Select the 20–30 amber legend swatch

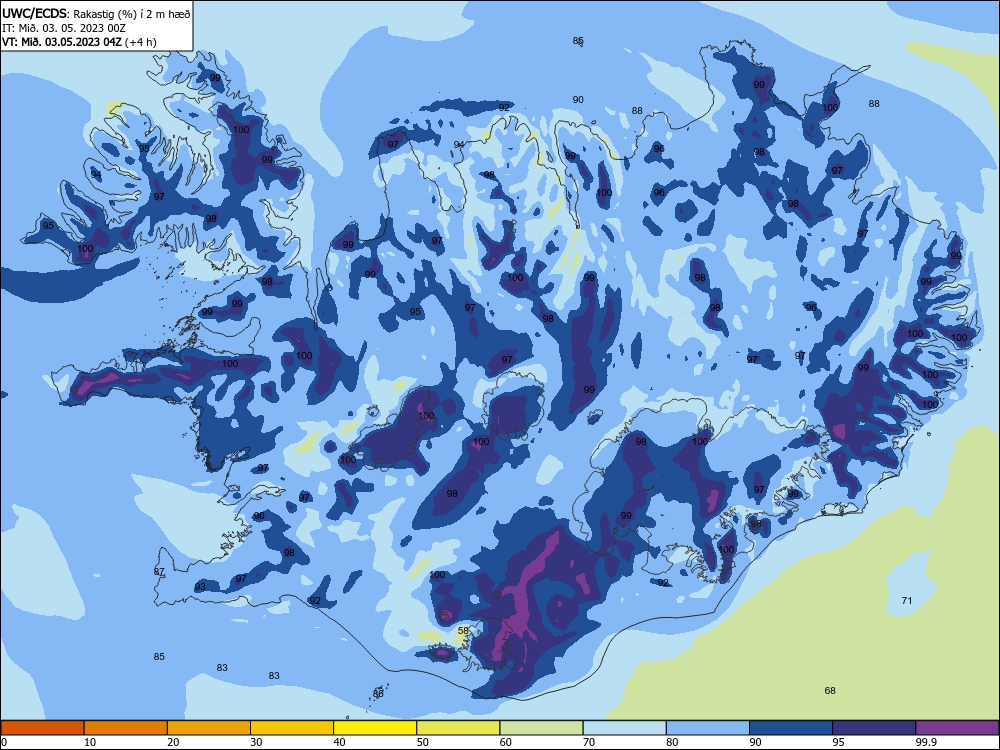[209, 728]
